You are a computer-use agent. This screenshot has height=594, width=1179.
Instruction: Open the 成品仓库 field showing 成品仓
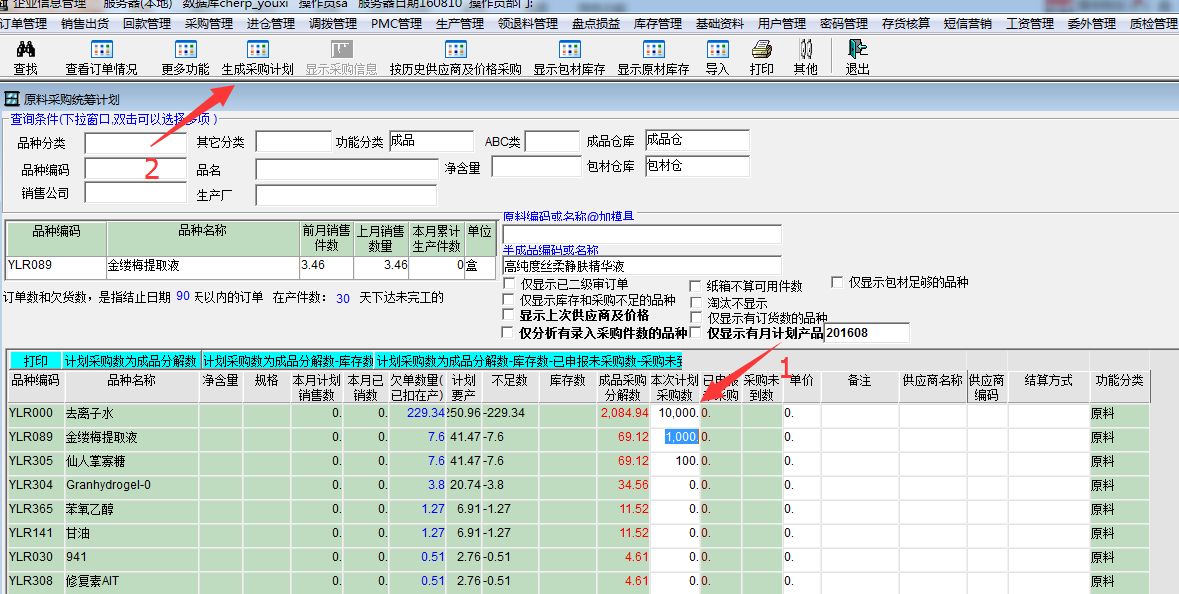(x=697, y=141)
